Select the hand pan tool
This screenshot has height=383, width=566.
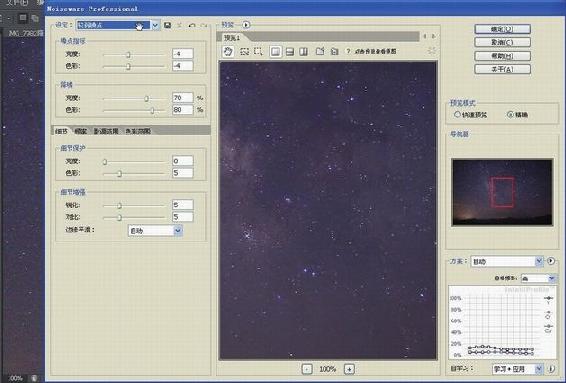click(x=228, y=52)
